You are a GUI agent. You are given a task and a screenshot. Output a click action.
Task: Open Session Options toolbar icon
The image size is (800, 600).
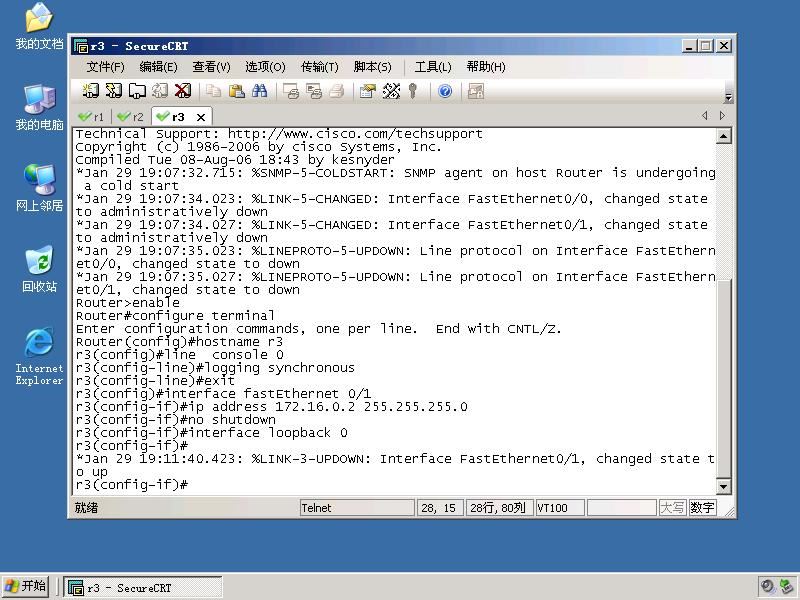(367, 91)
